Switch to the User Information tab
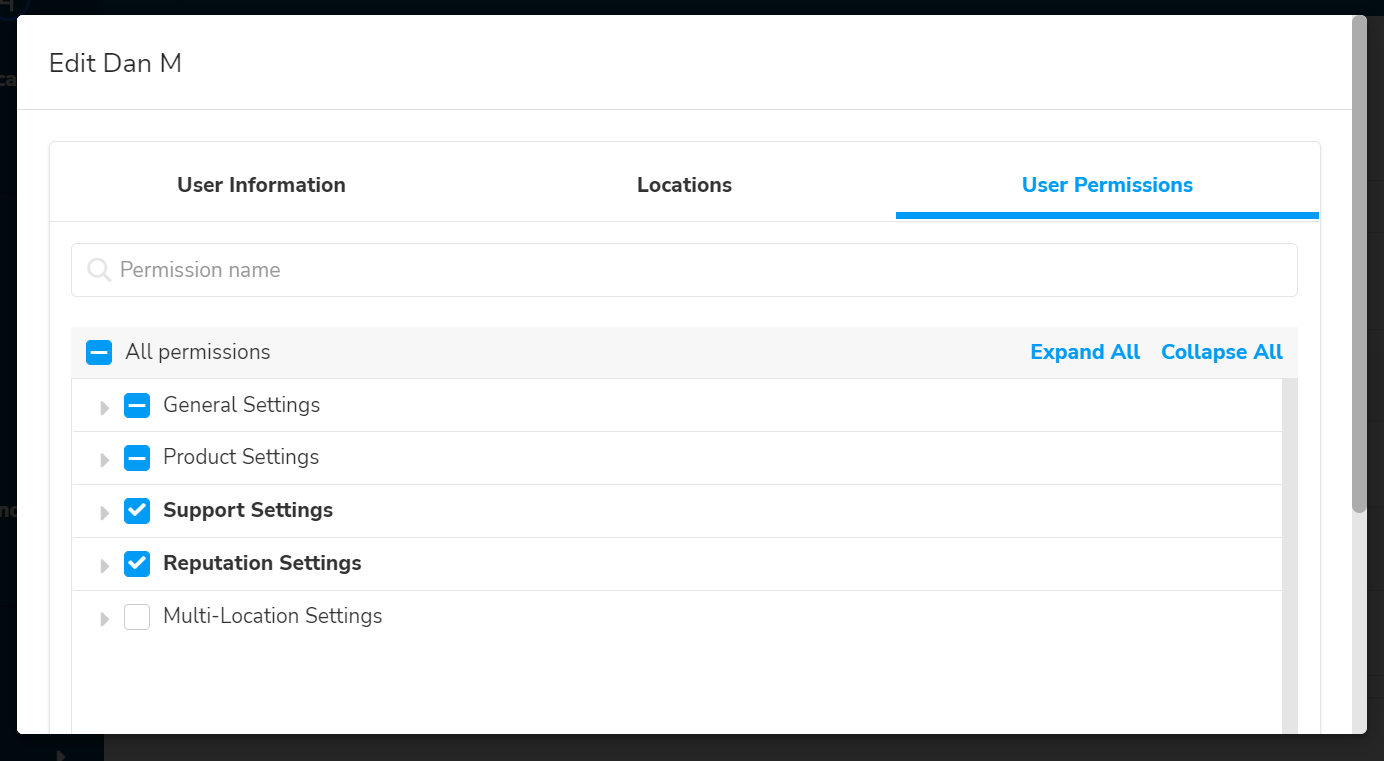The height and width of the screenshot is (761, 1384). pyautogui.click(x=261, y=185)
